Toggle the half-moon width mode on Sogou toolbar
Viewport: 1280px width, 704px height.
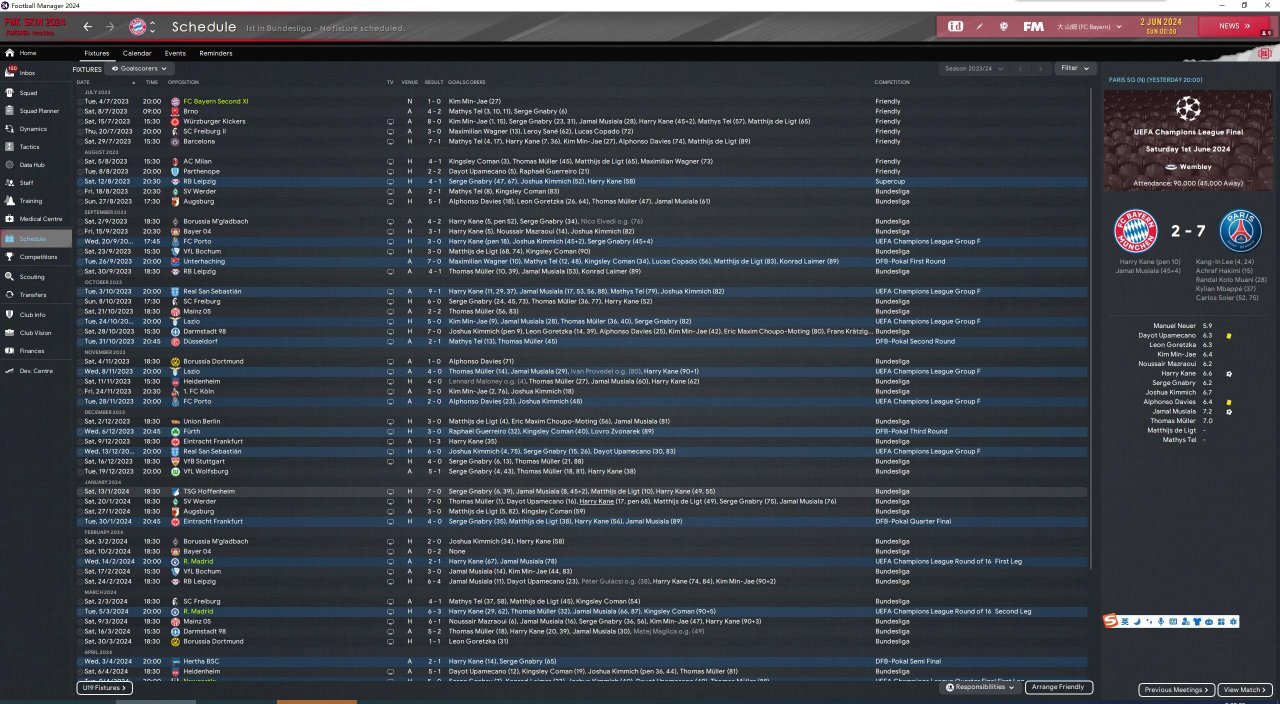pyautogui.click(x=1137, y=622)
